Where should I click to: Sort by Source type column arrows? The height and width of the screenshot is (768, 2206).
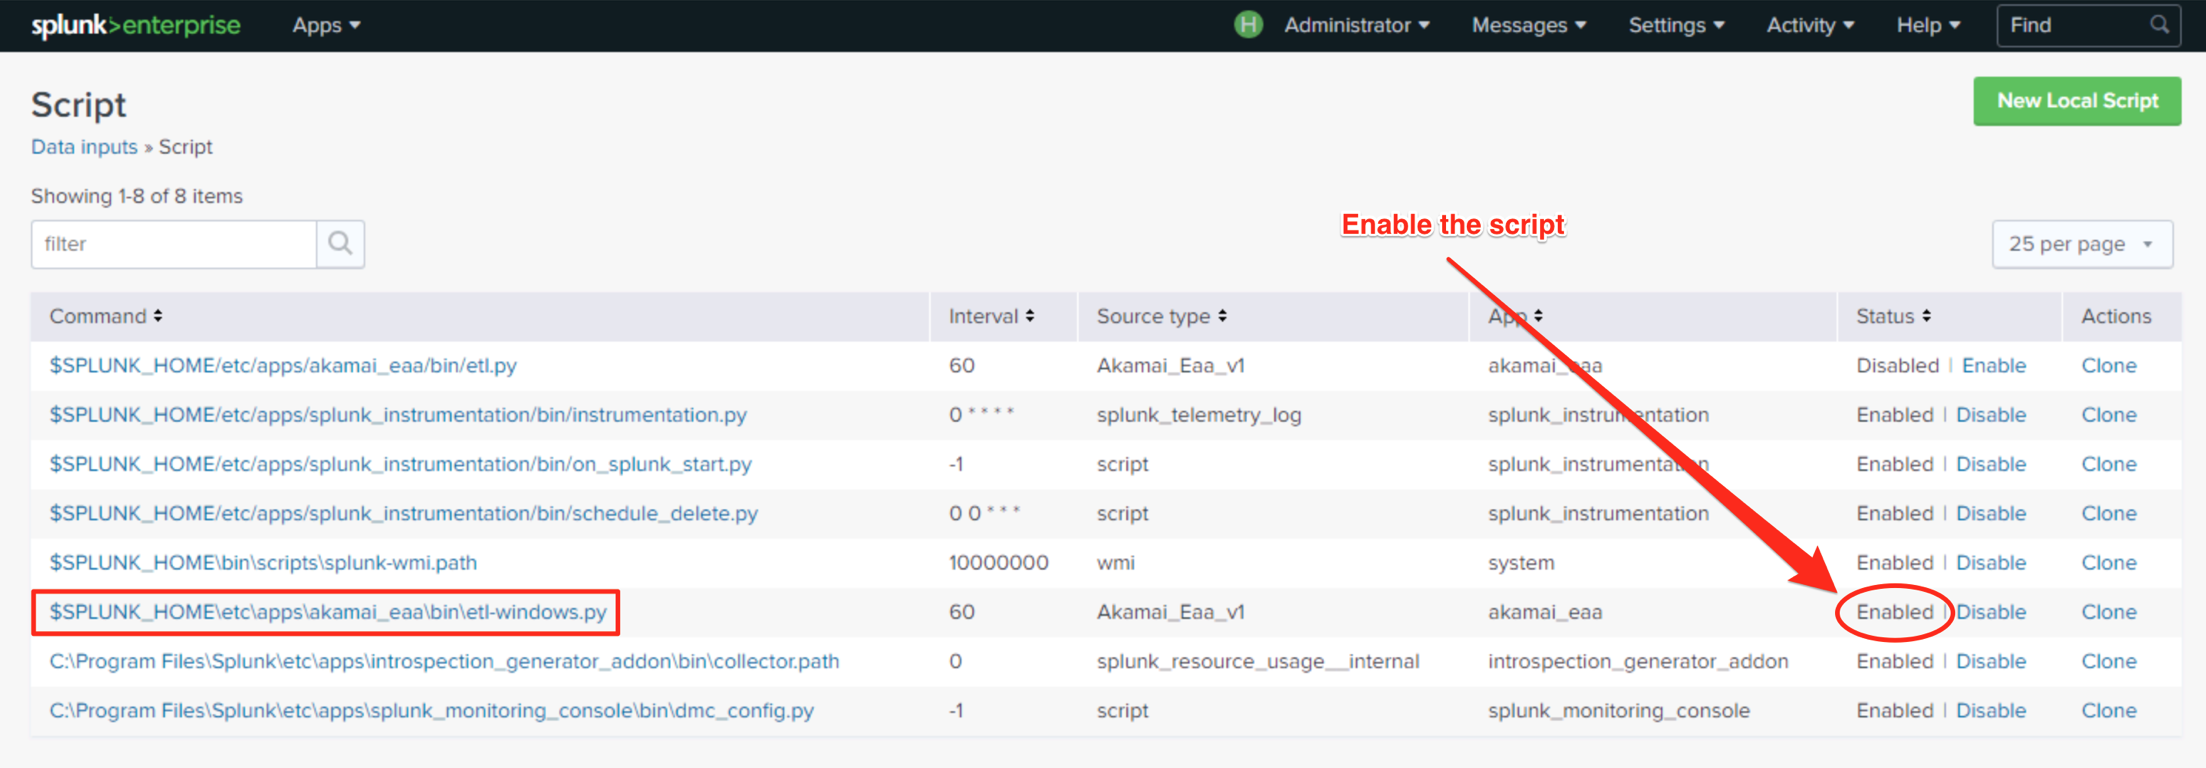[1222, 316]
